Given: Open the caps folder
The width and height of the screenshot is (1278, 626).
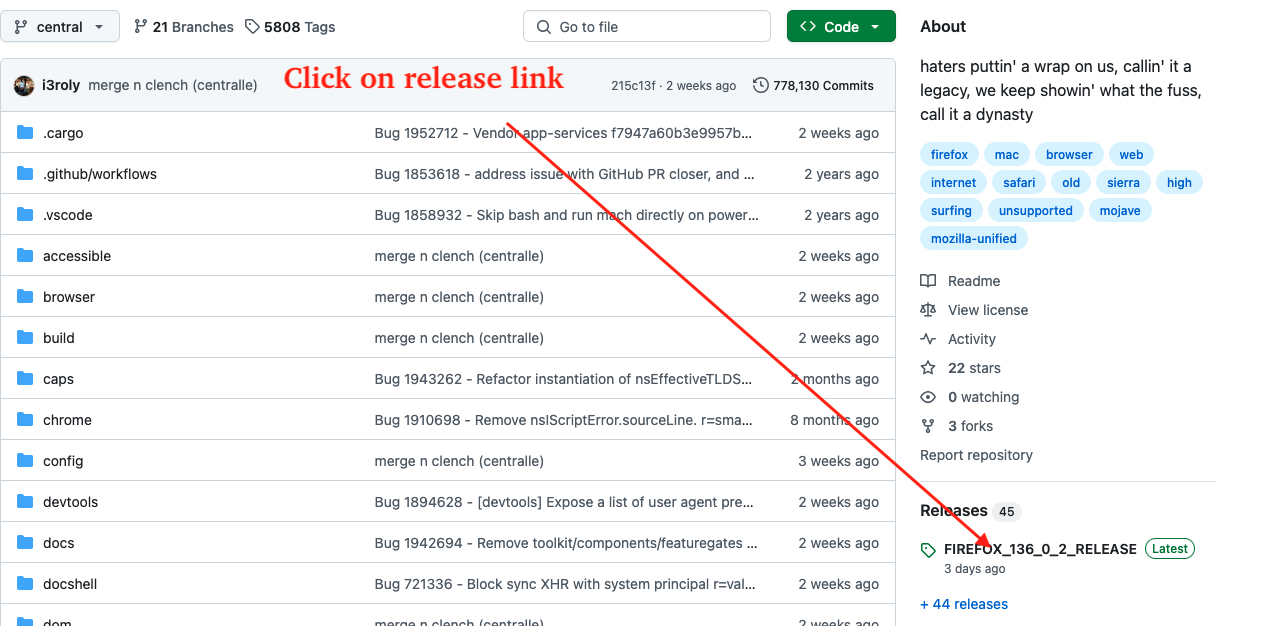Looking at the screenshot, I should point(58,379).
